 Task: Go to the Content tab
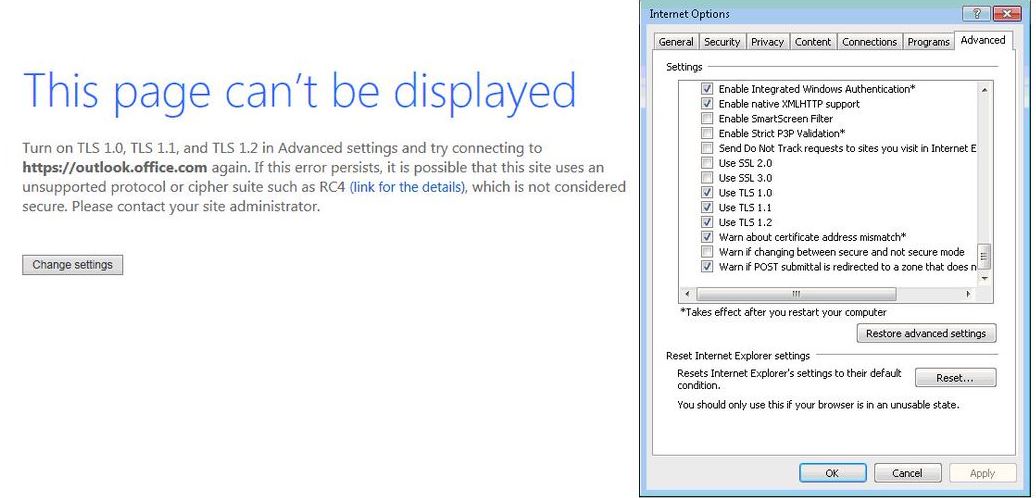coord(813,42)
